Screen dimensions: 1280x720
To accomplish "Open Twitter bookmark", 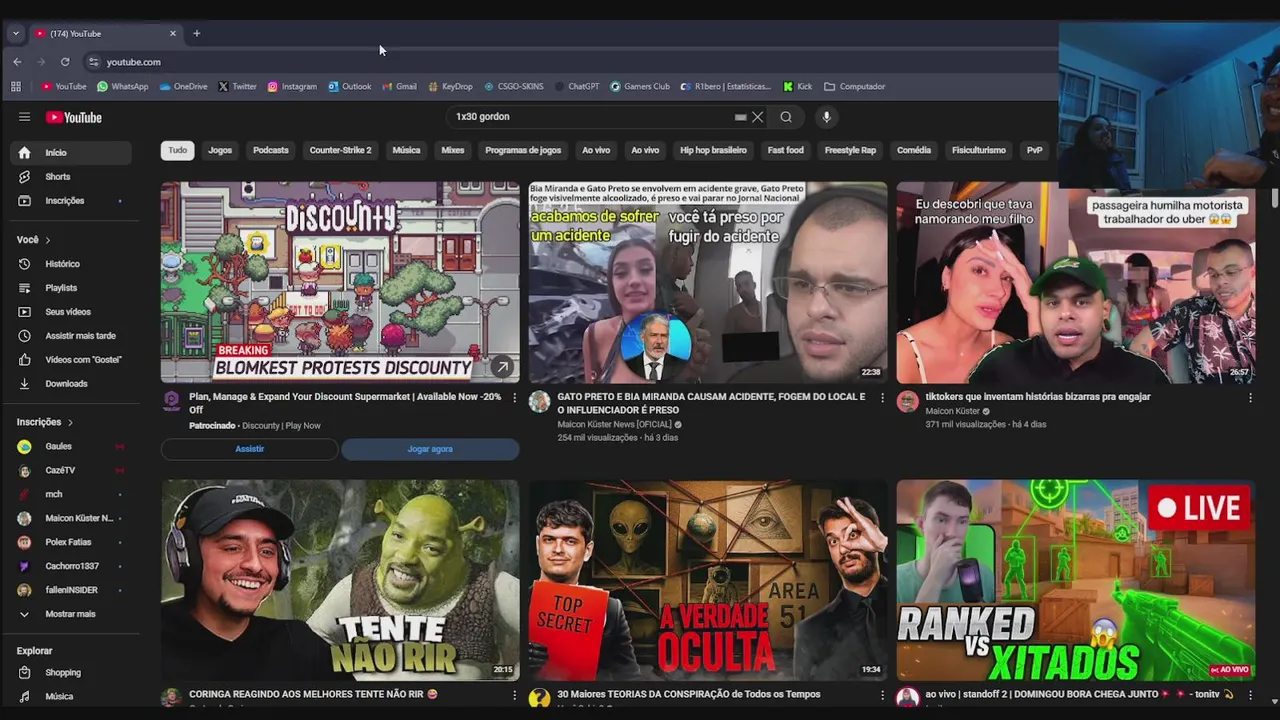I will (237, 87).
